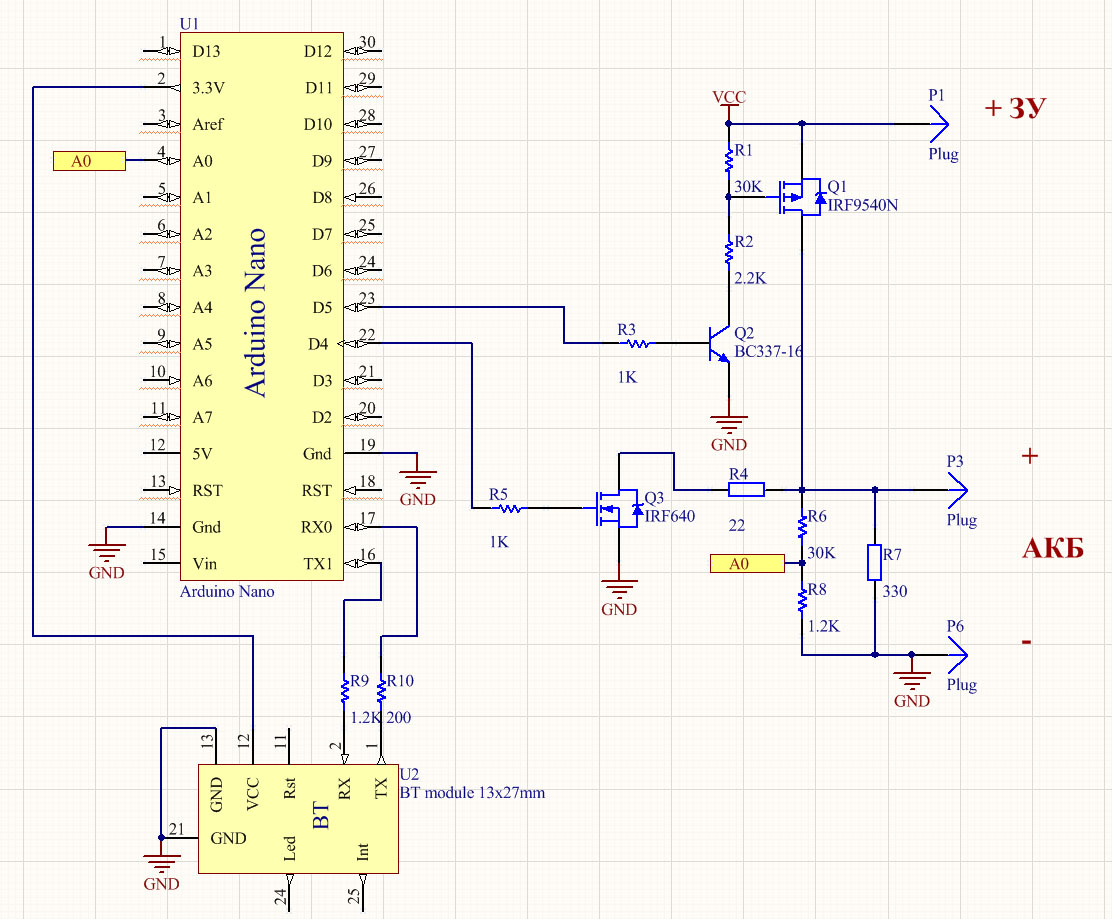
Task: Select the P6 plug connector symbol
Action: click(x=957, y=654)
